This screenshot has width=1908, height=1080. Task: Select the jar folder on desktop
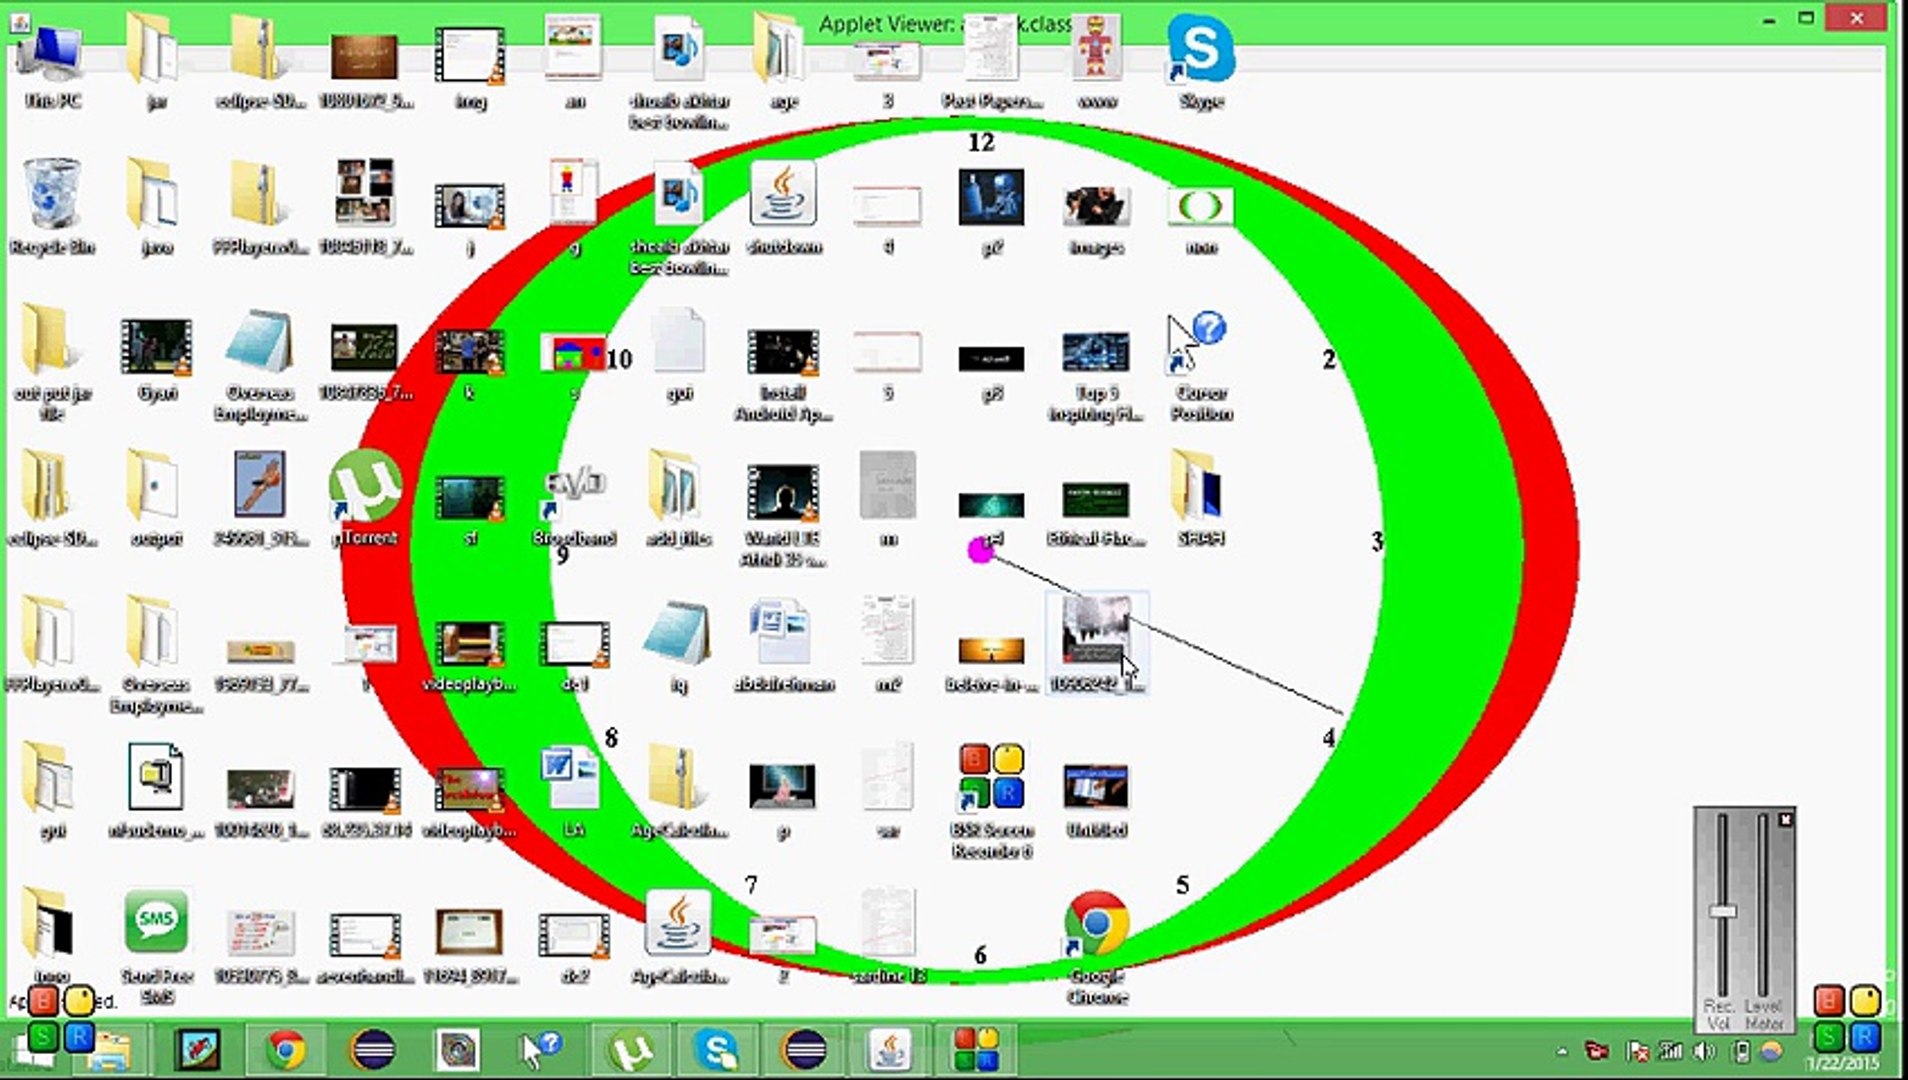coord(157,62)
